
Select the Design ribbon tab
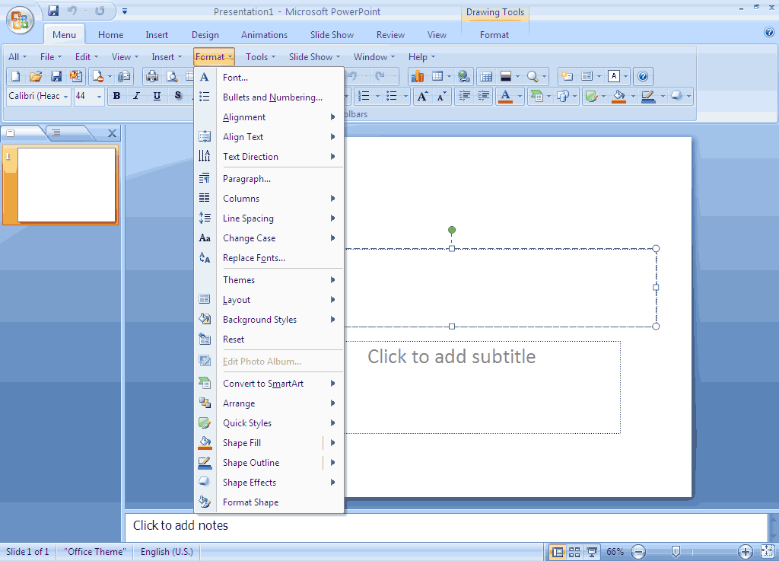[205, 35]
